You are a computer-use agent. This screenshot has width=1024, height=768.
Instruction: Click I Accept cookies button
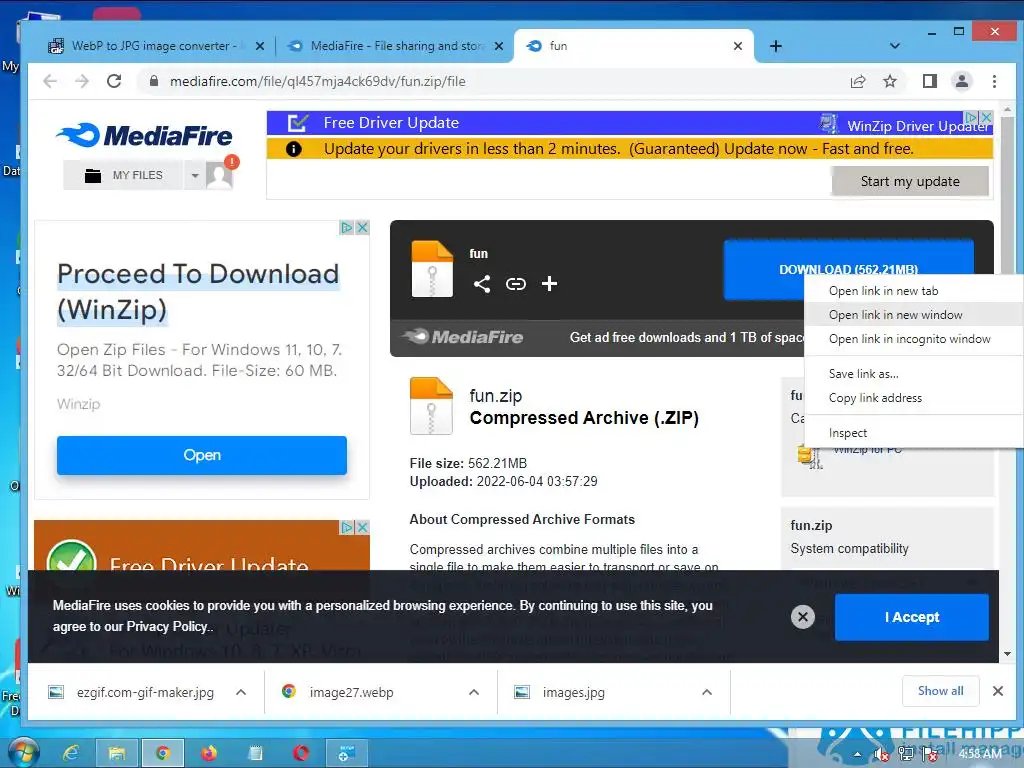point(912,617)
